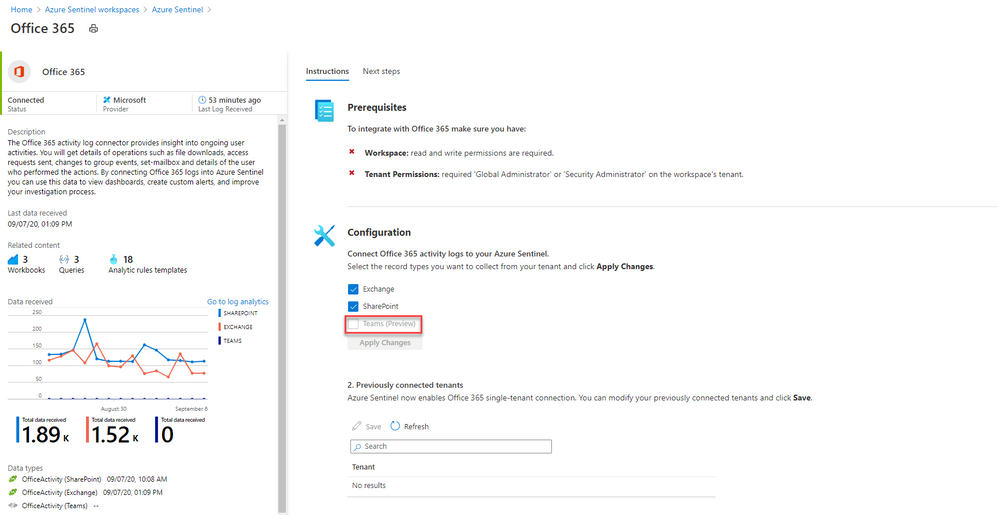Click OfficeActivity (Exchange) data type row
Screen dimensions: 998x515
tap(85, 493)
